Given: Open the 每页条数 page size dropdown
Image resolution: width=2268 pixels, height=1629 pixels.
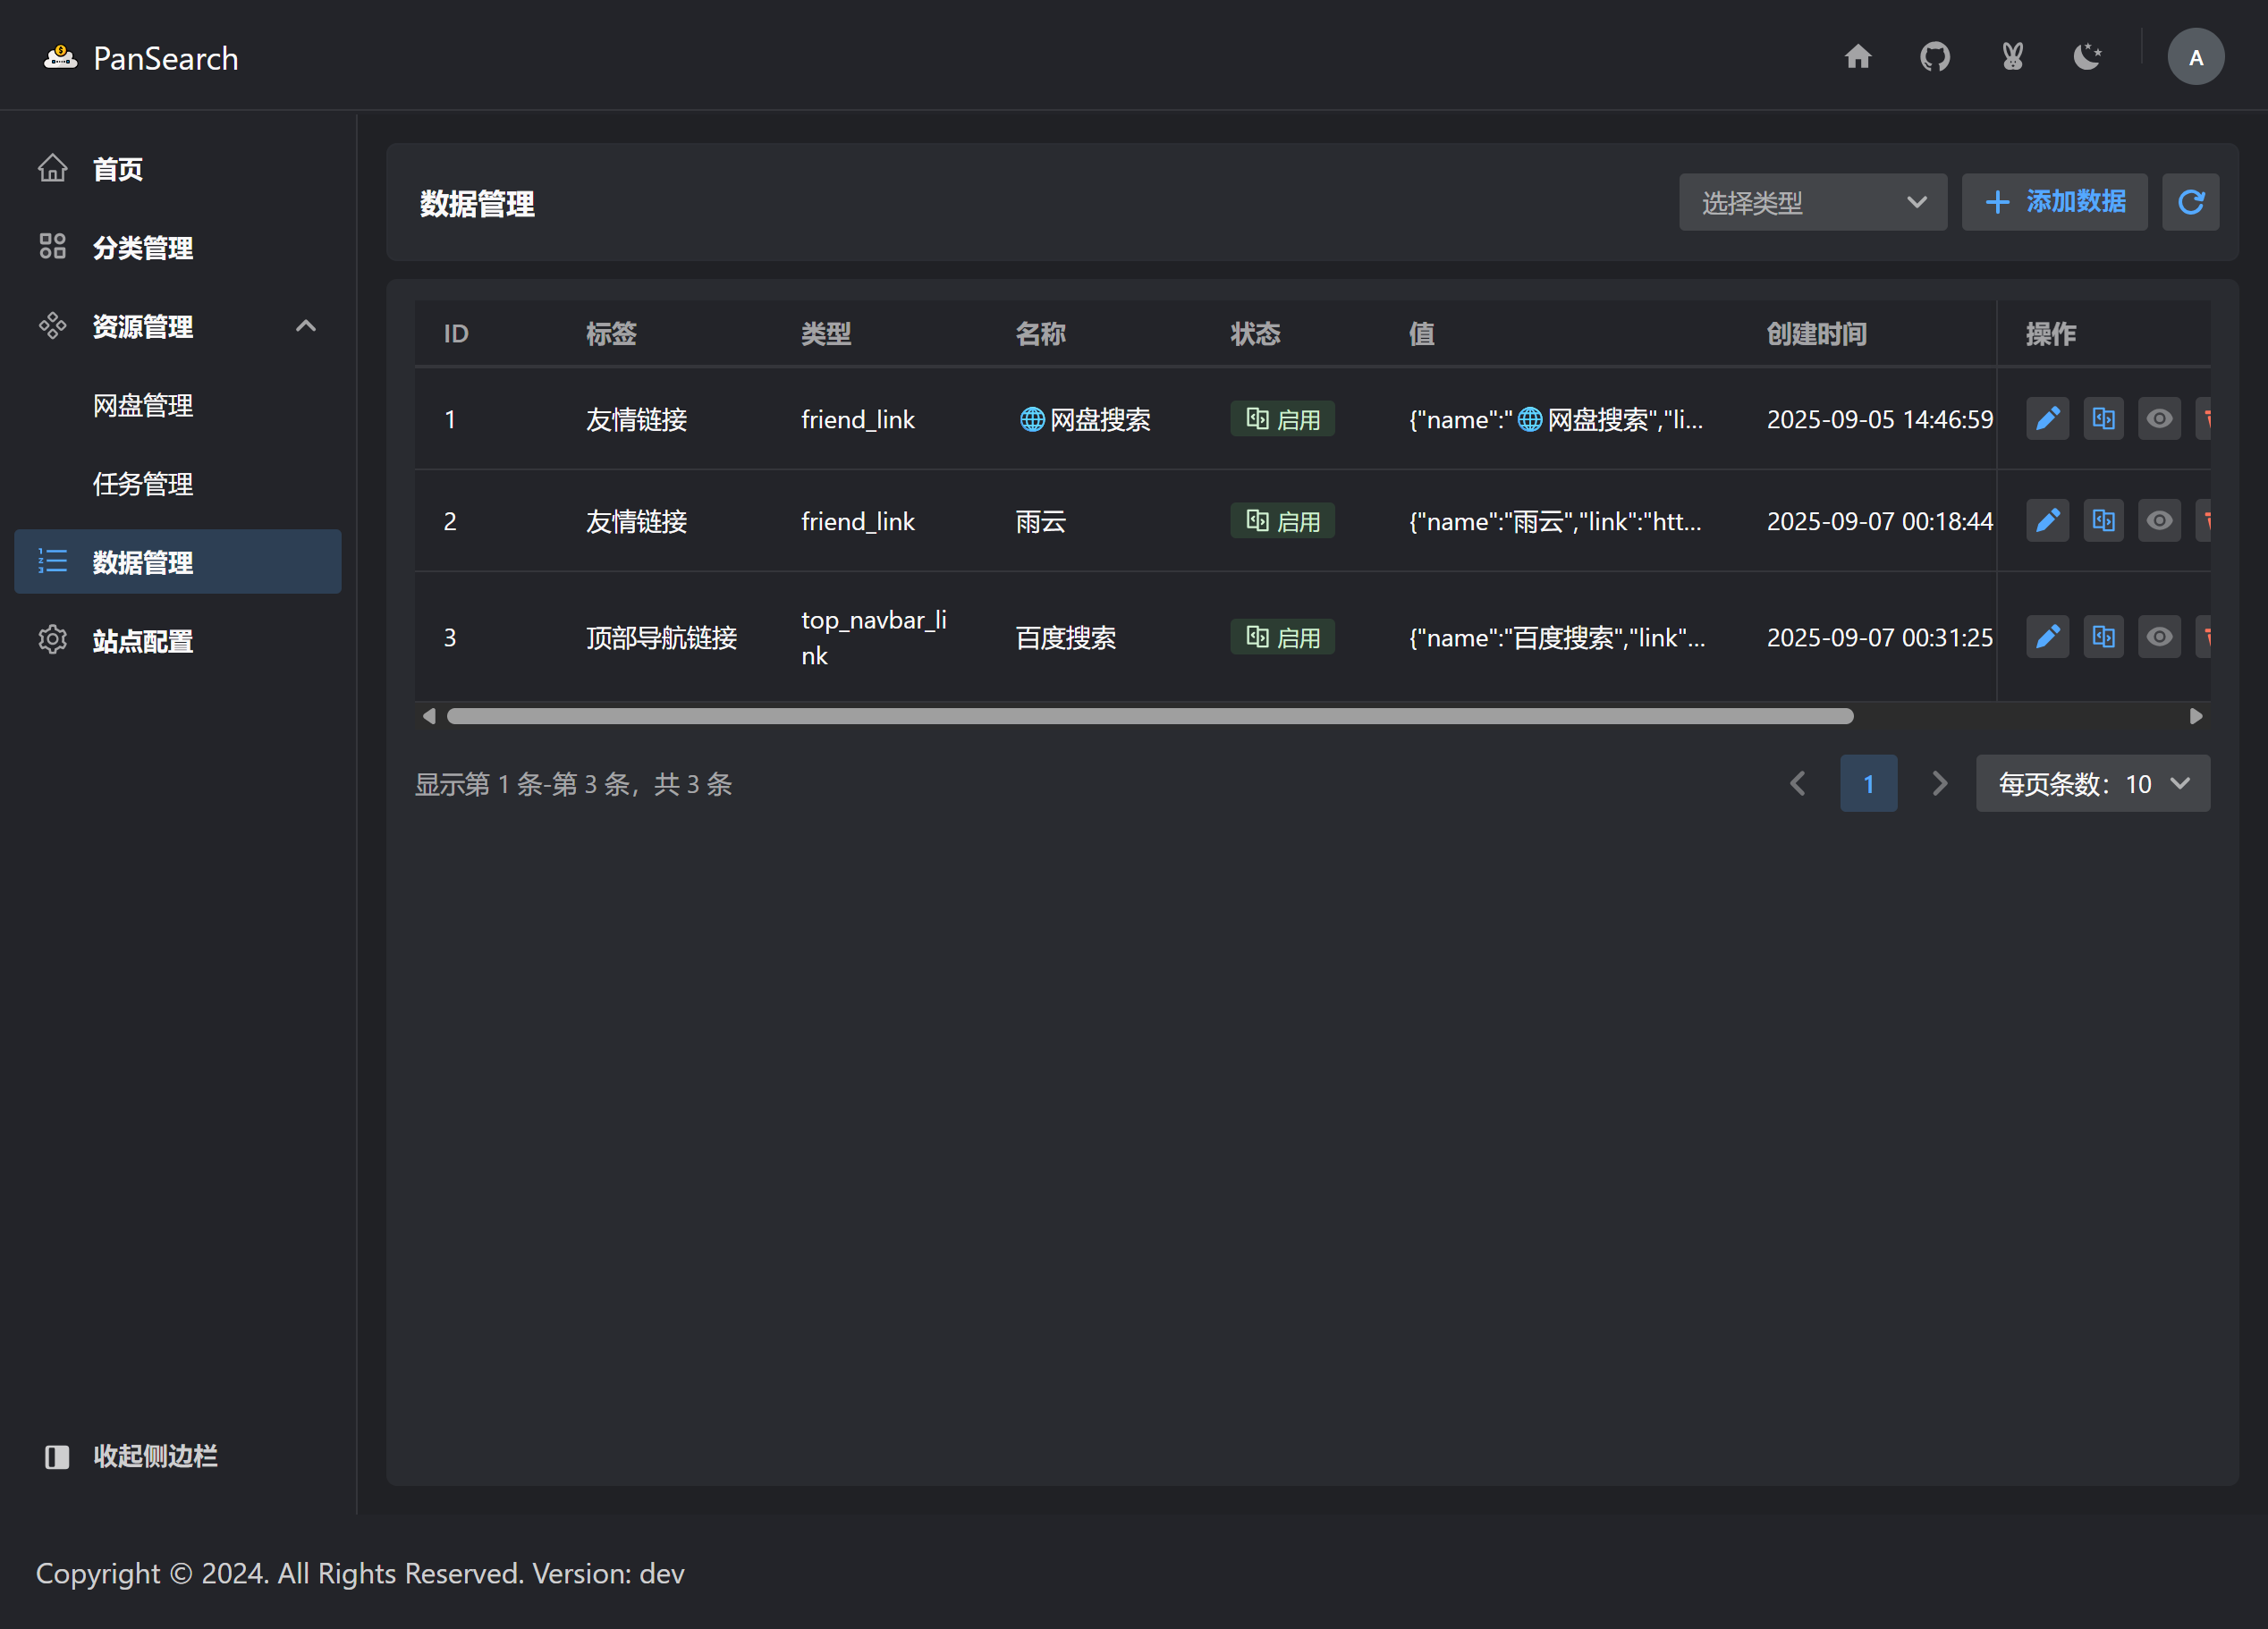Looking at the screenshot, I should click(x=2092, y=784).
